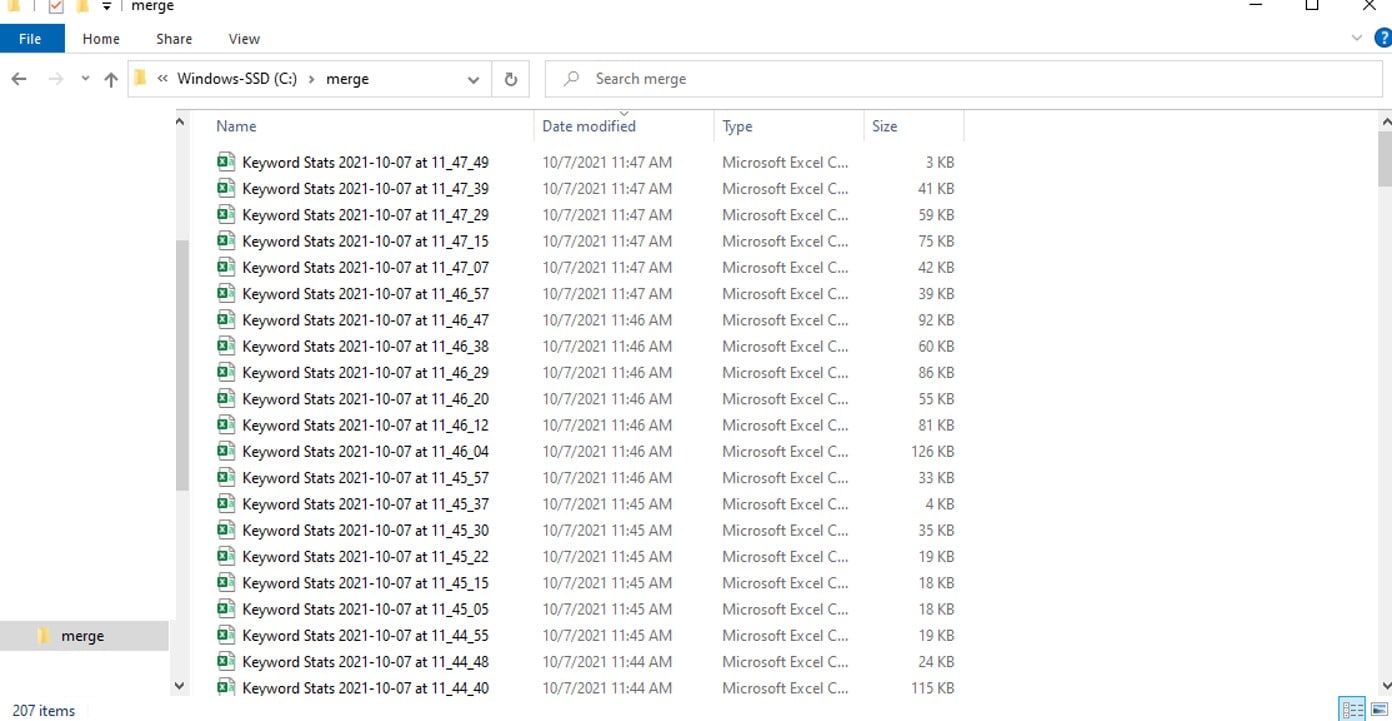Select file name Keyword Stats 2021-10-07 at 11_44_55
This screenshot has width=1392, height=721.
pyautogui.click(x=365, y=636)
